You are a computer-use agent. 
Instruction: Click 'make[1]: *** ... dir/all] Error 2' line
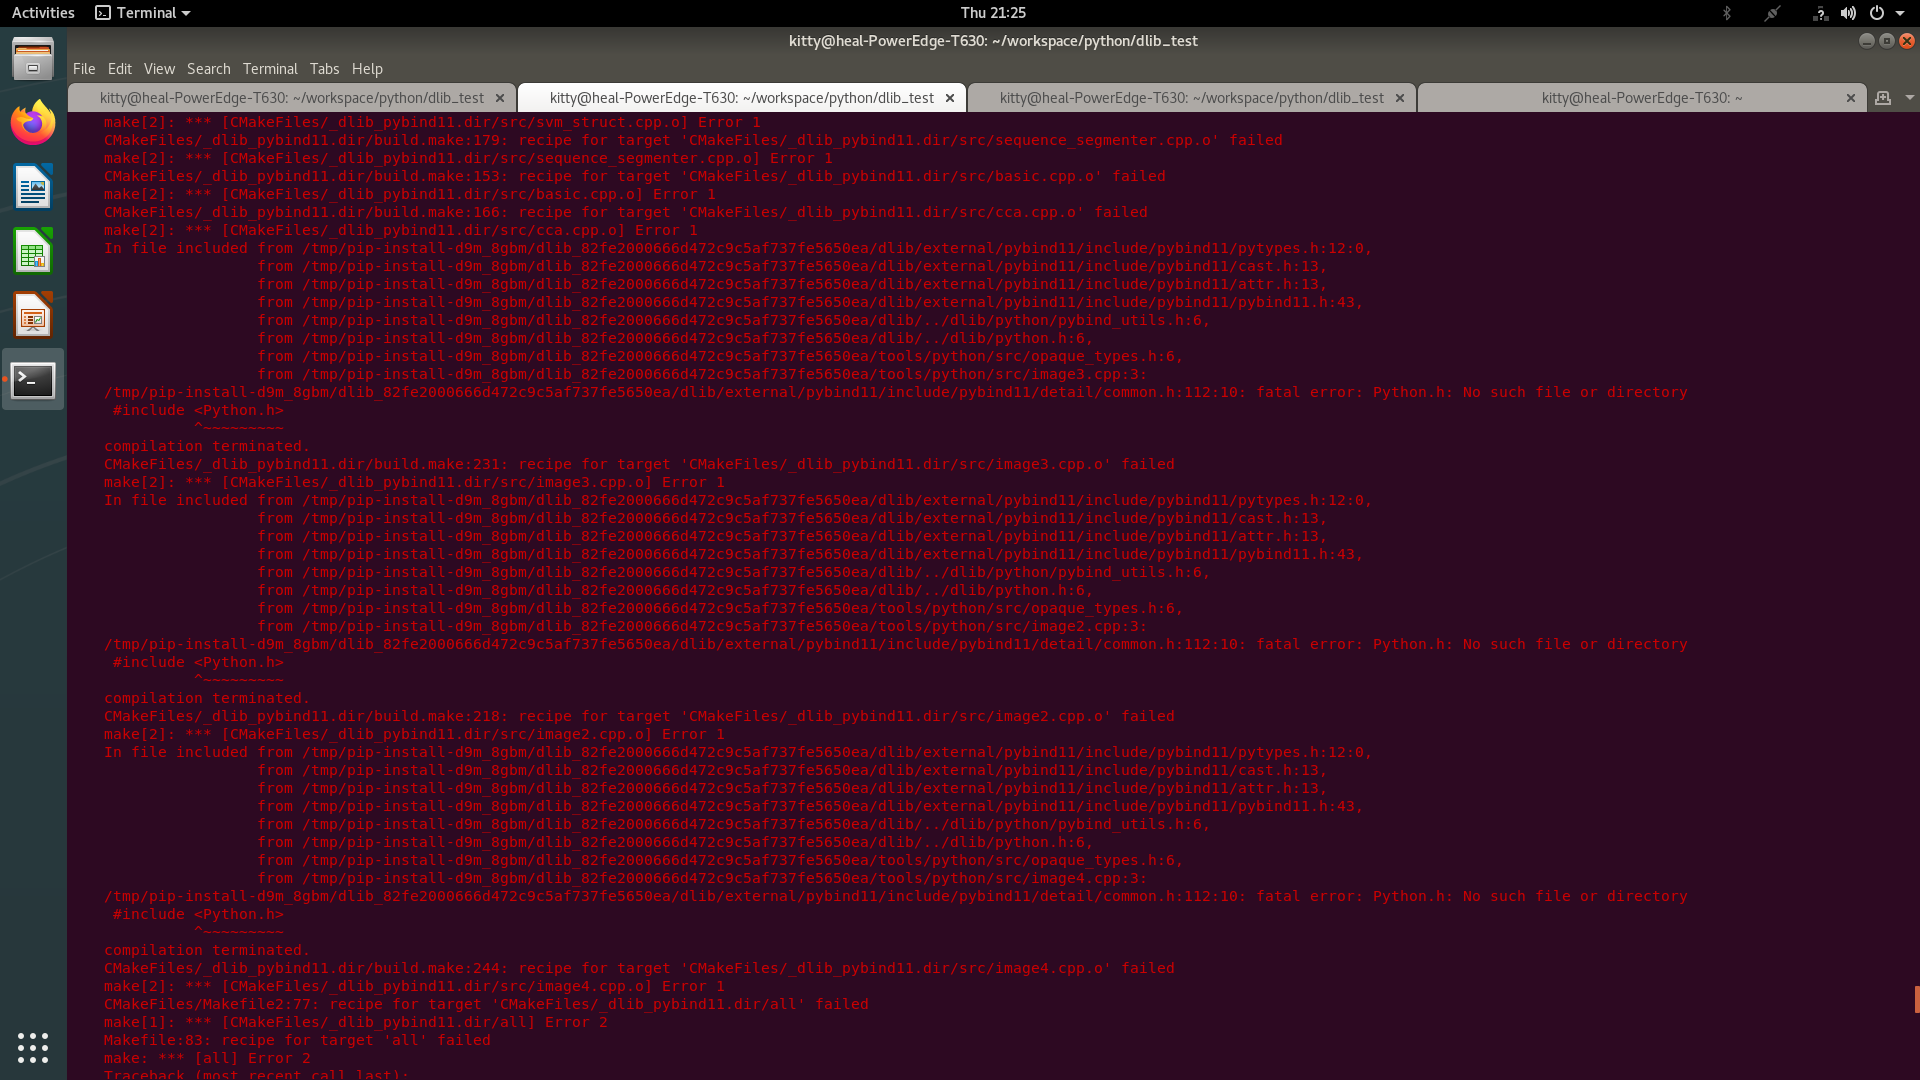click(356, 1022)
